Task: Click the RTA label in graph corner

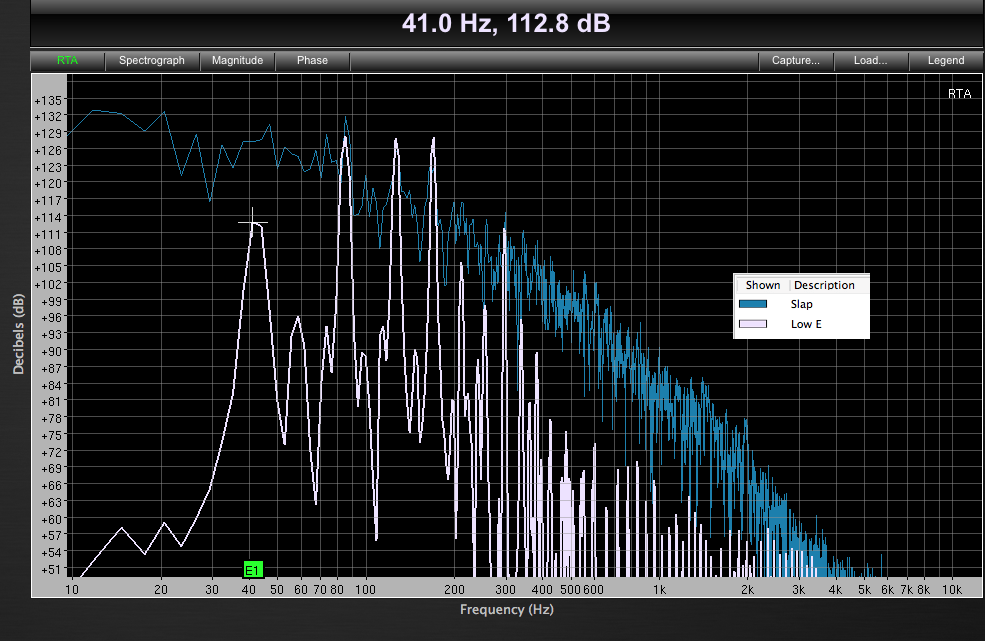Action: (959, 94)
